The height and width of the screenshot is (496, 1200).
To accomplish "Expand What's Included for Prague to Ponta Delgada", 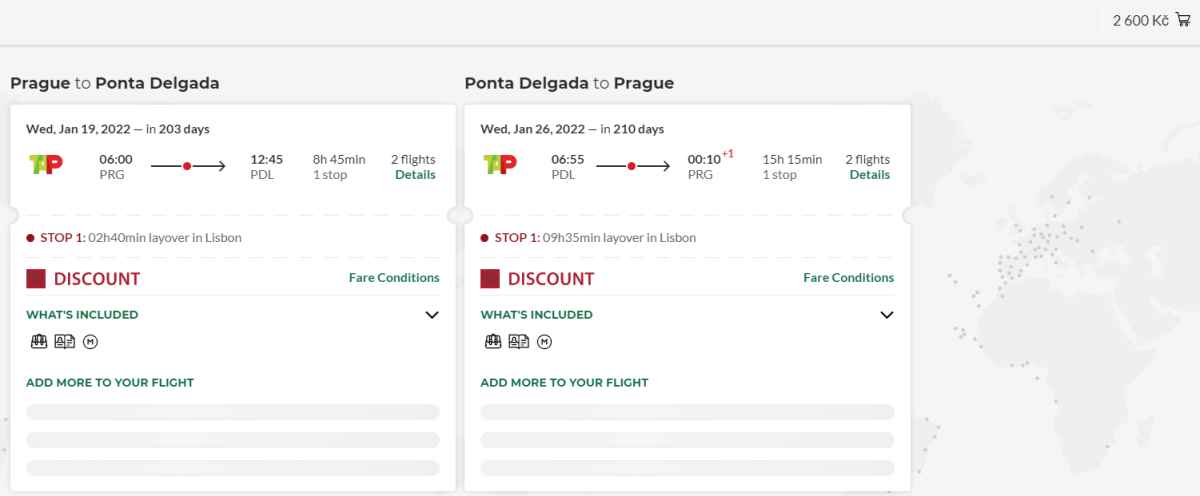I will 432,315.
